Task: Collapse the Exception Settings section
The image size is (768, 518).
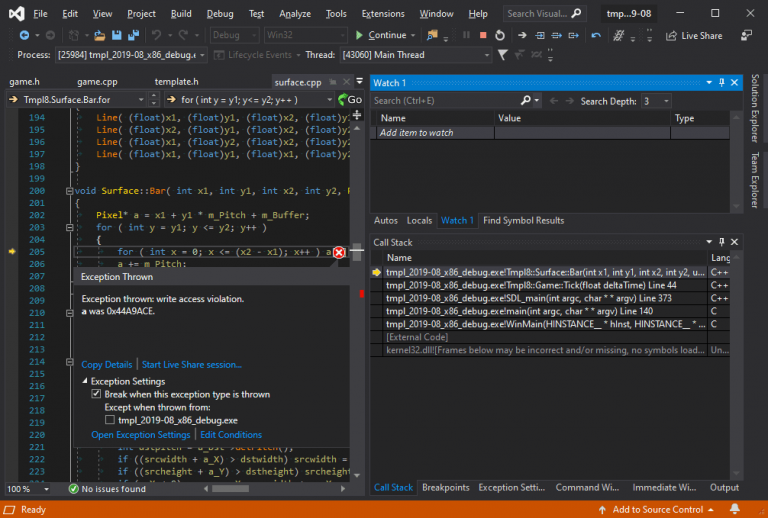Action: coord(85,381)
